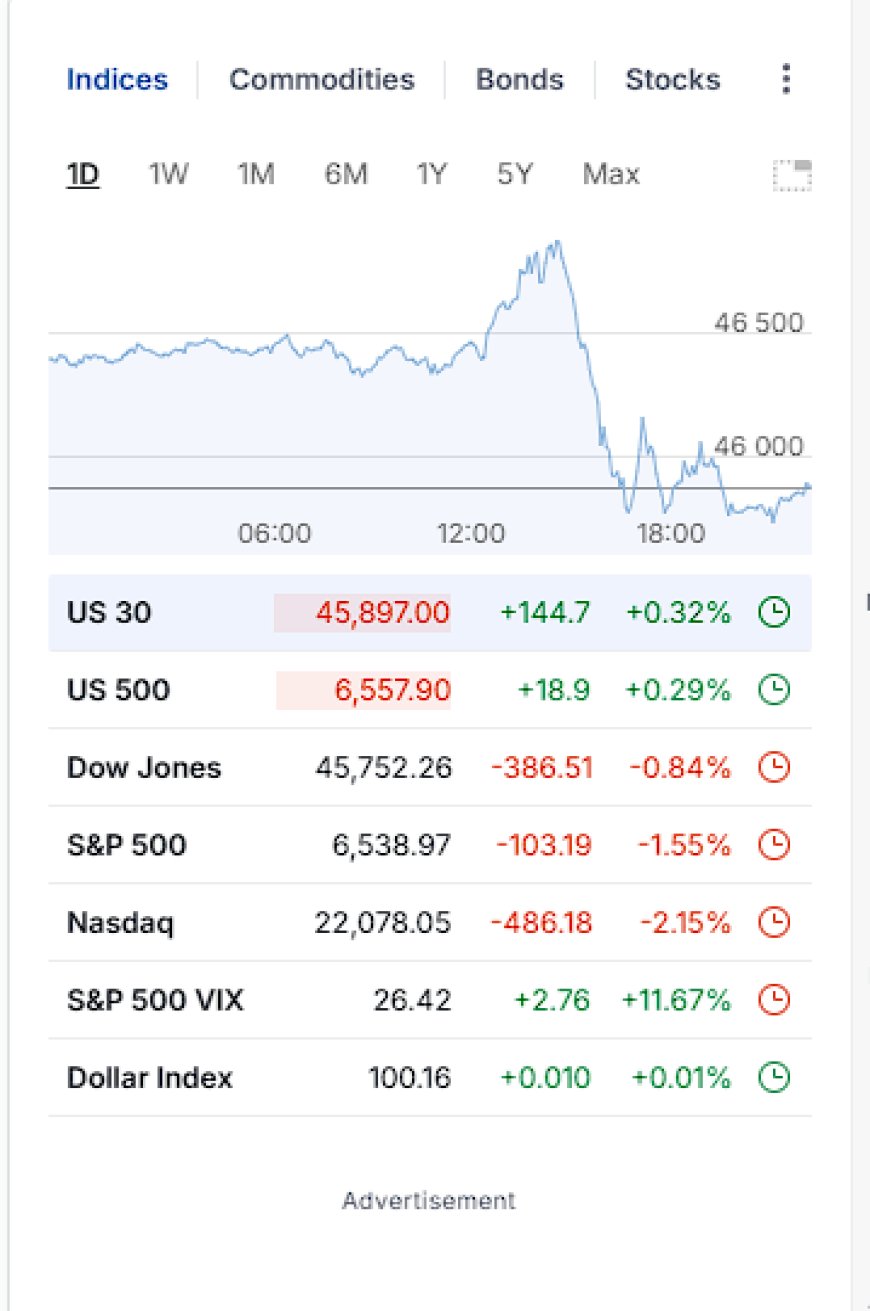Click the chart expand icon beside Max

[x=792, y=175]
